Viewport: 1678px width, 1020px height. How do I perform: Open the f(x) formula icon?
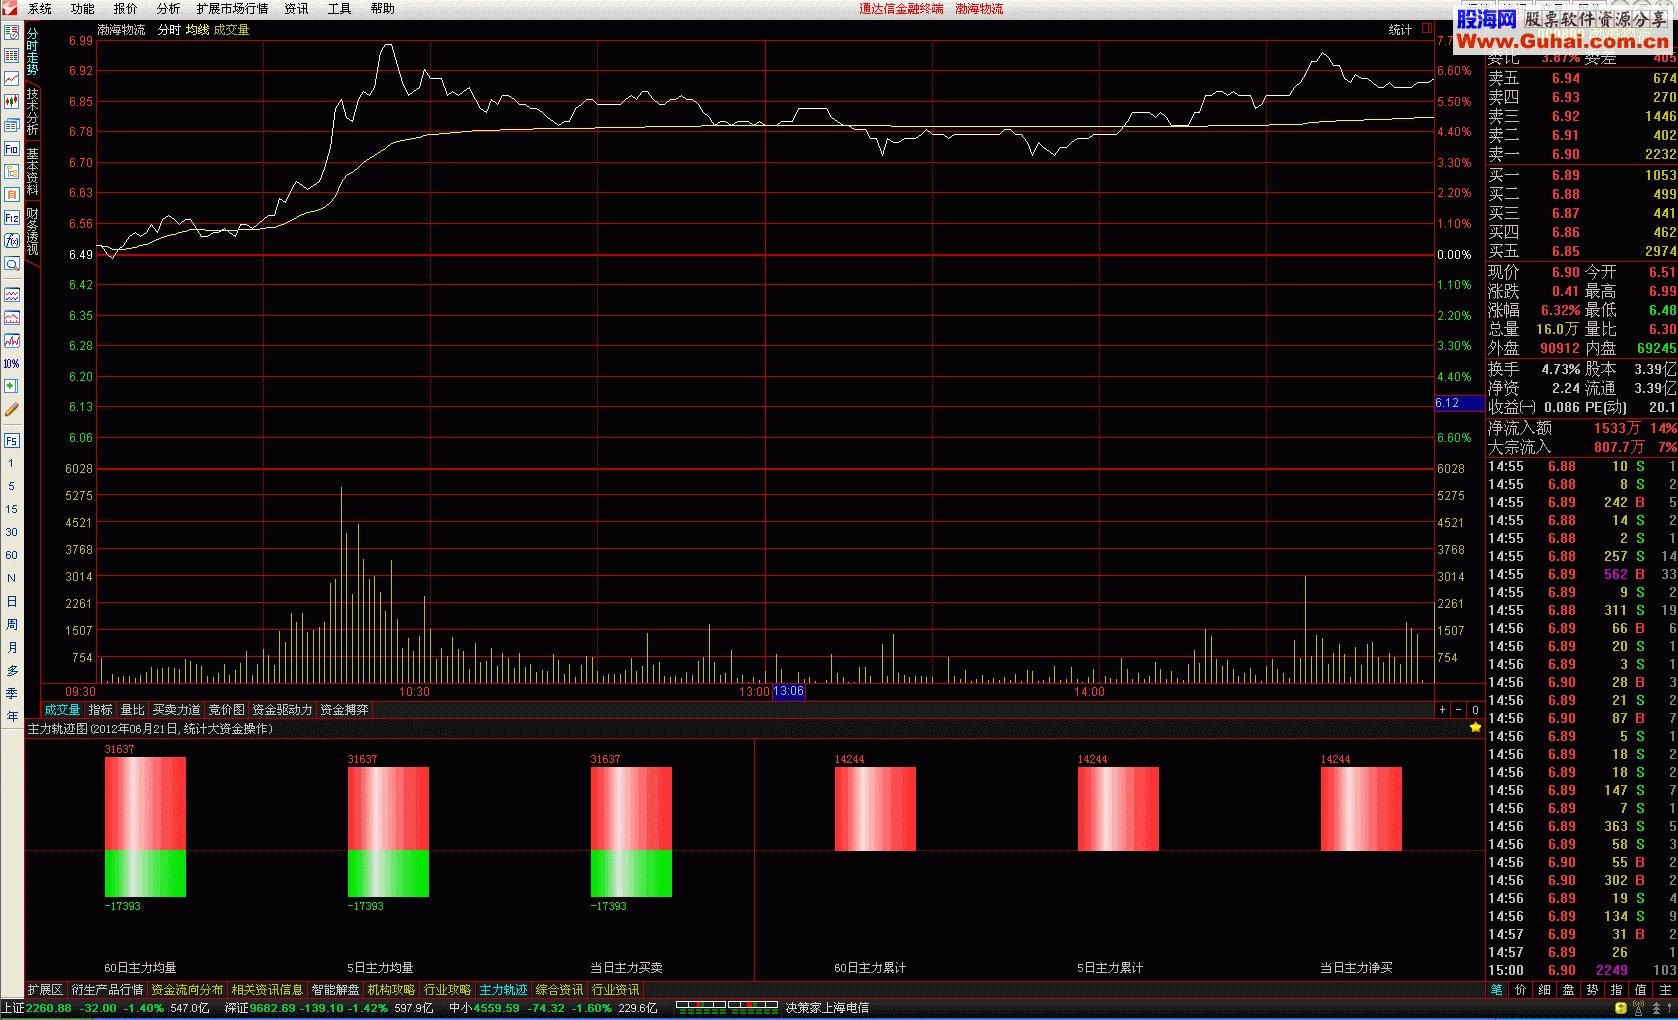12,240
